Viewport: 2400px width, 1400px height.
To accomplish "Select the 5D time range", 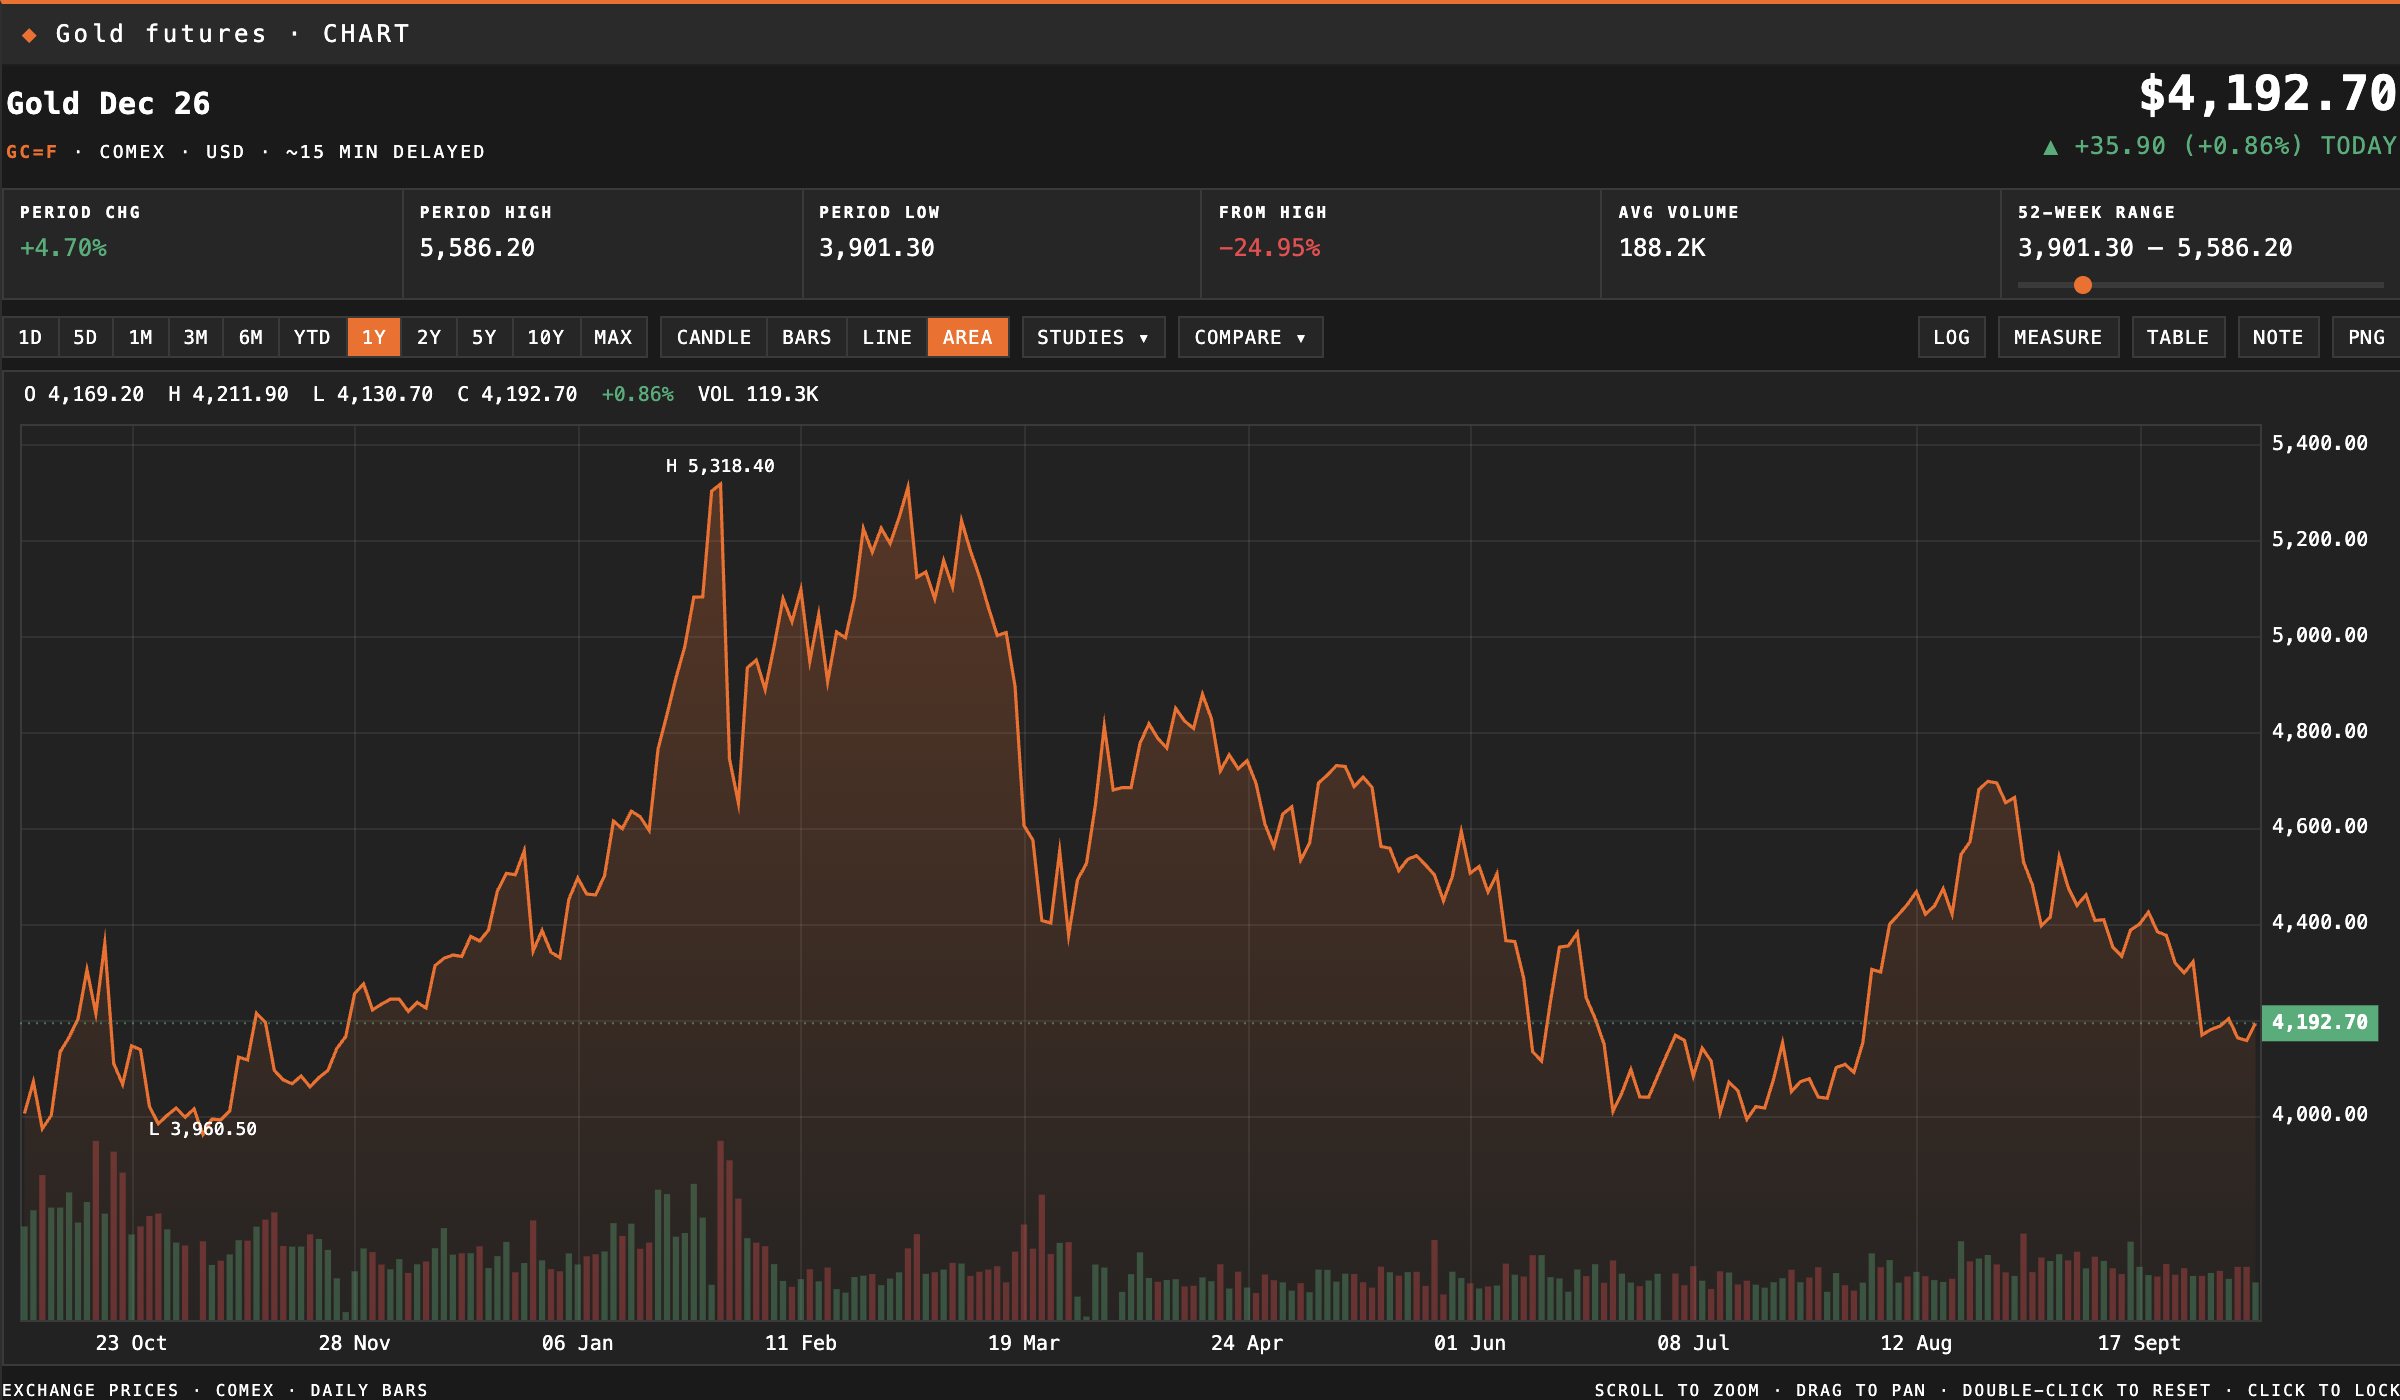I will [x=85, y=337].
